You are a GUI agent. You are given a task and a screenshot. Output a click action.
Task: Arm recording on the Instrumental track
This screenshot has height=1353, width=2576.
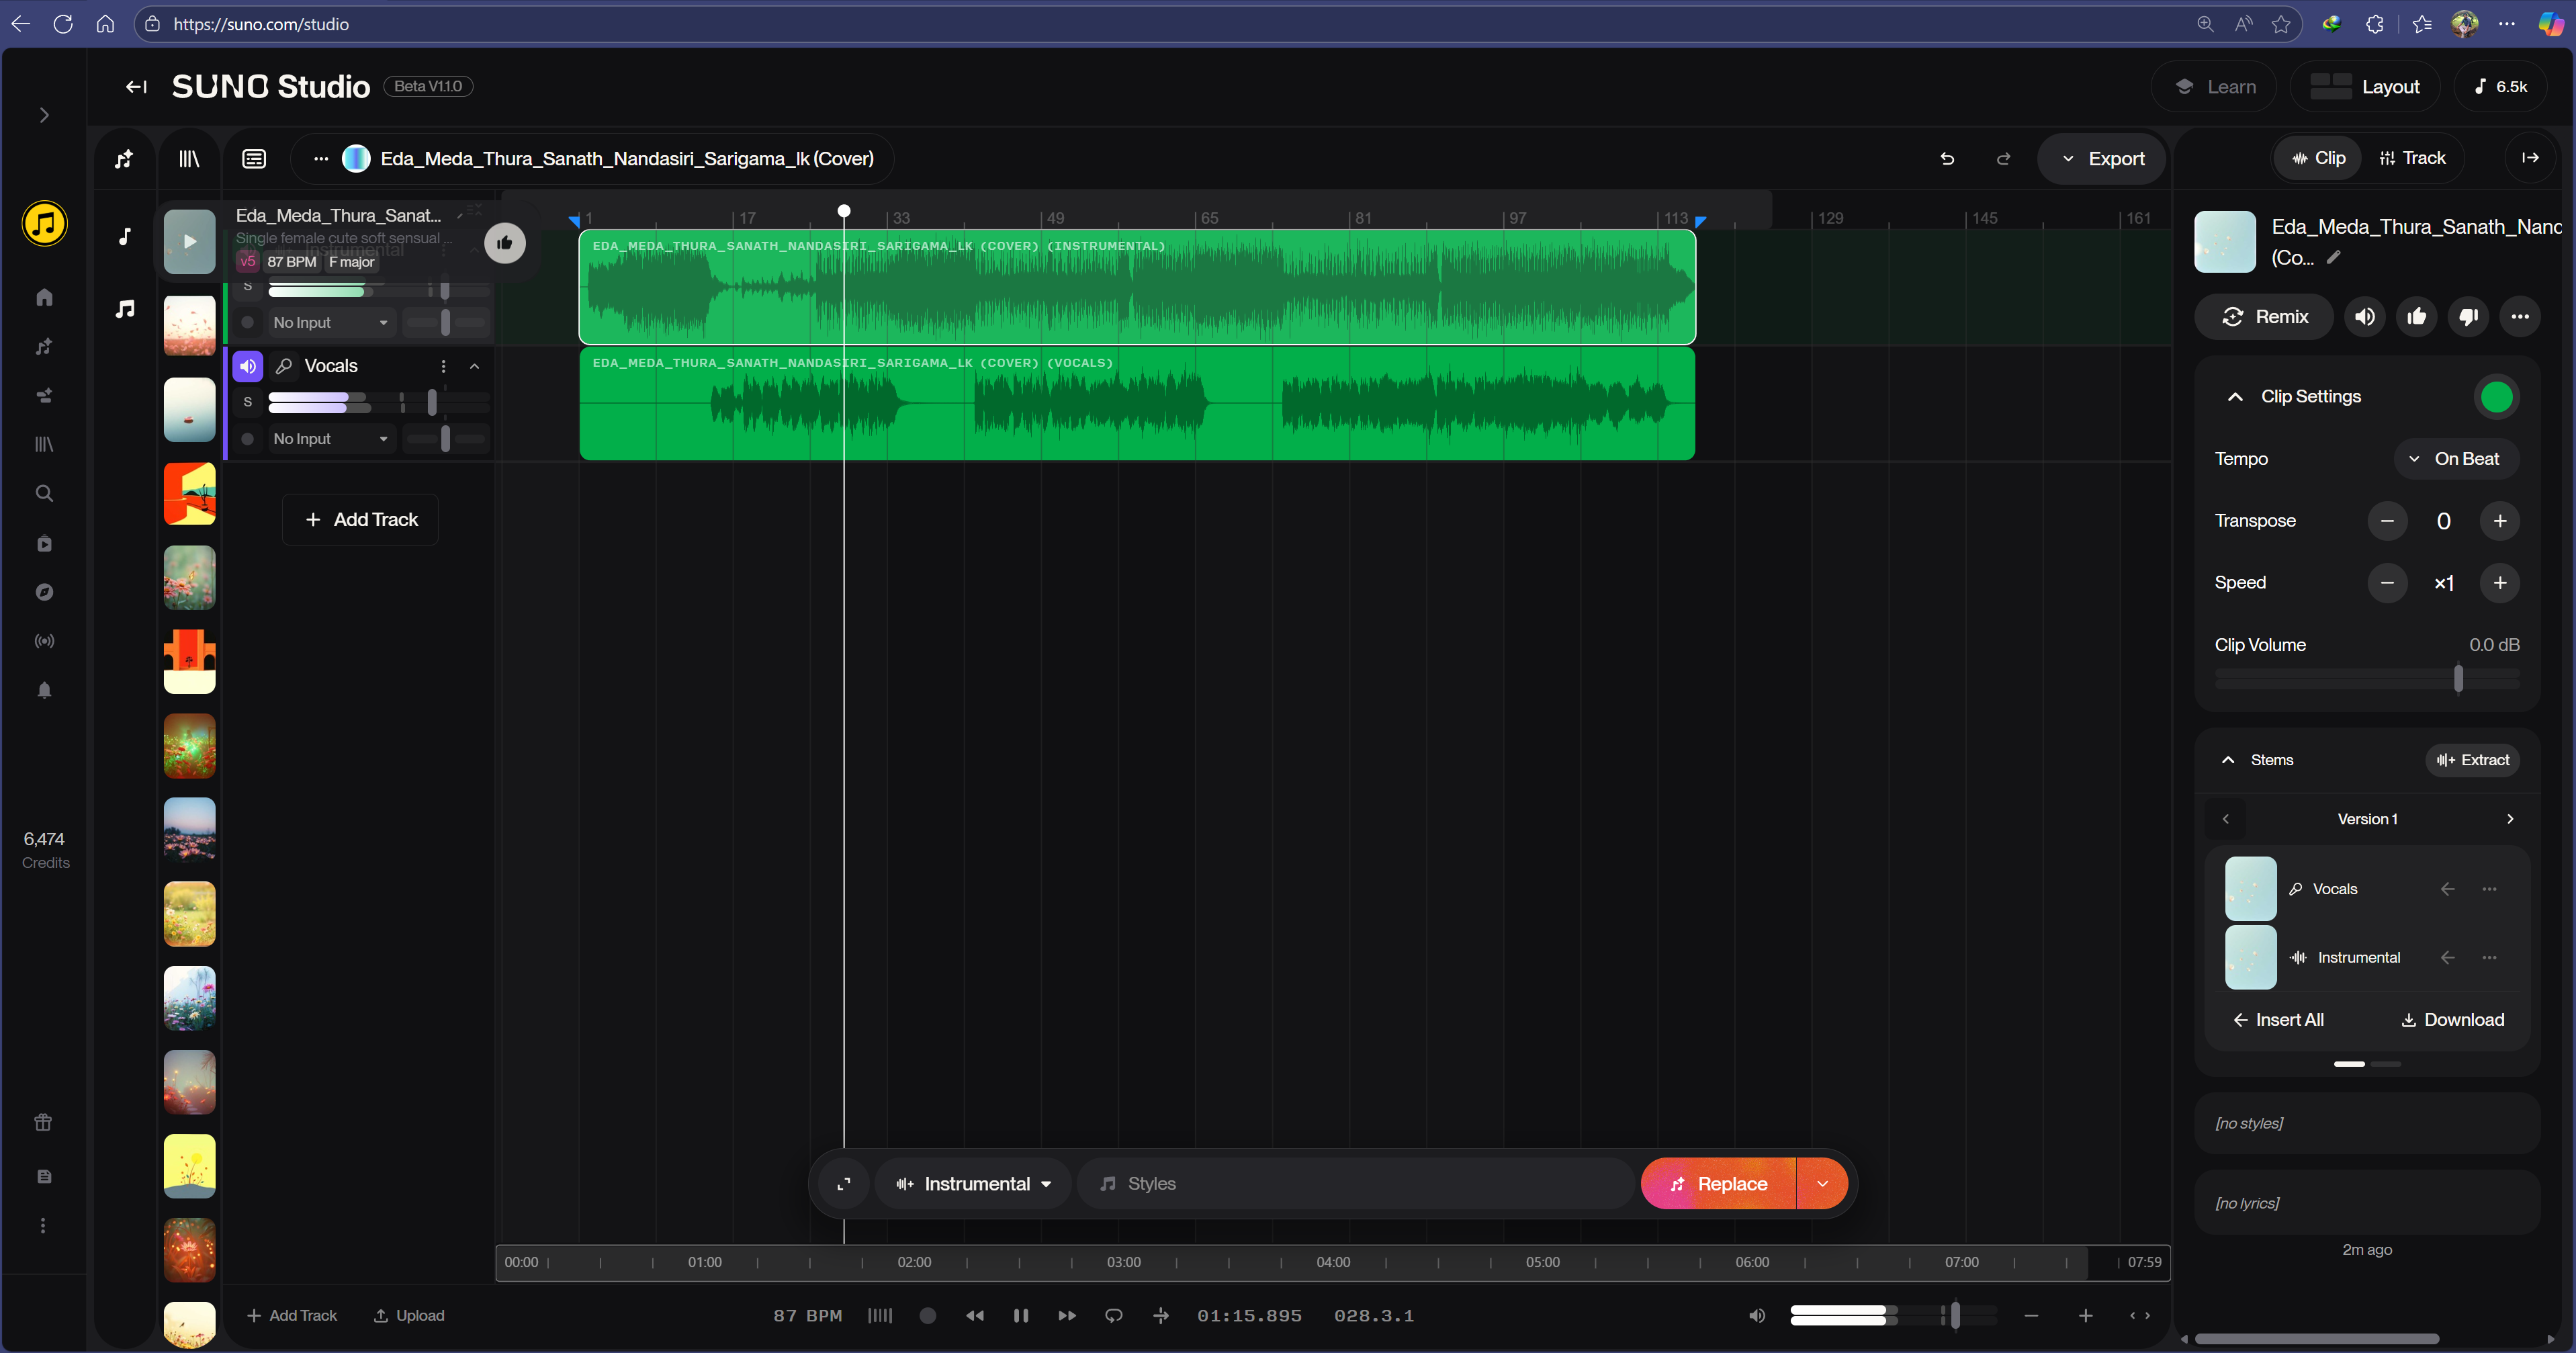248,322
